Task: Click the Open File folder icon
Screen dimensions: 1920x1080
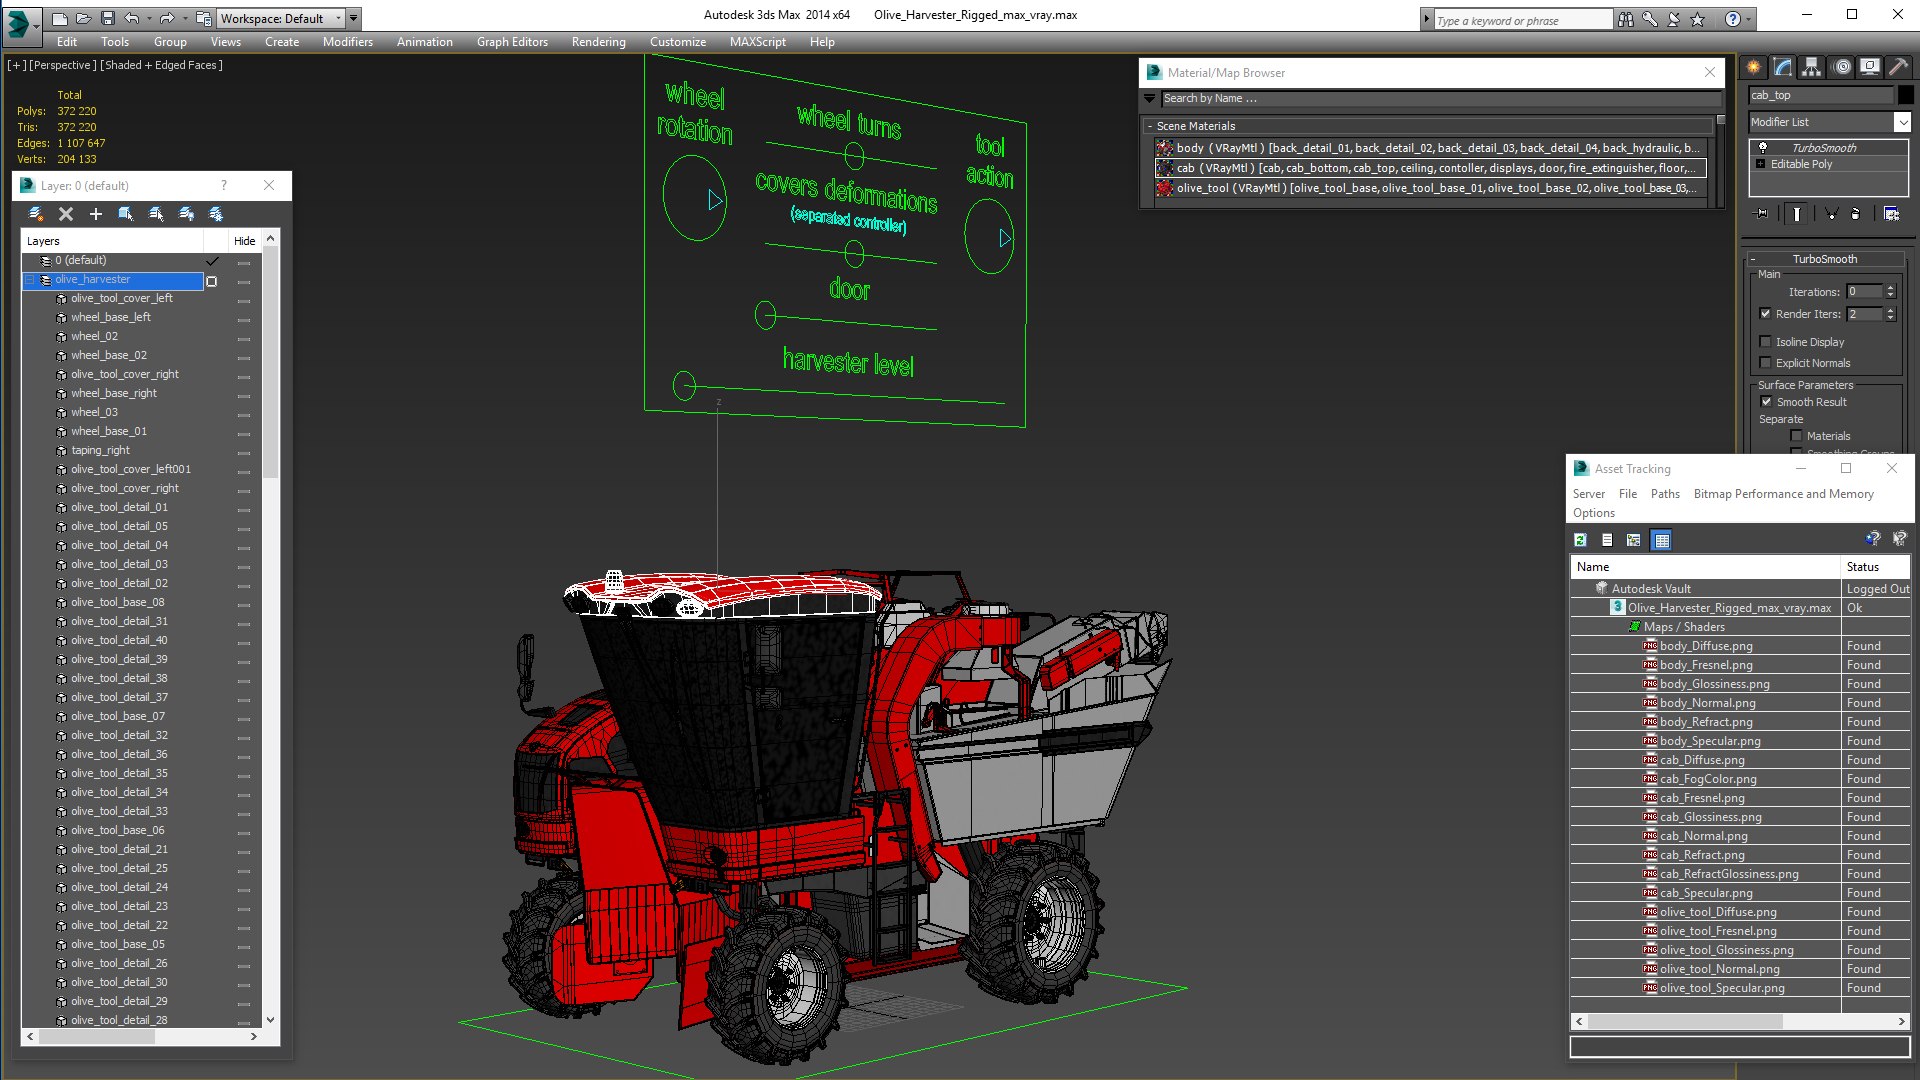Action: click(84, 18)
